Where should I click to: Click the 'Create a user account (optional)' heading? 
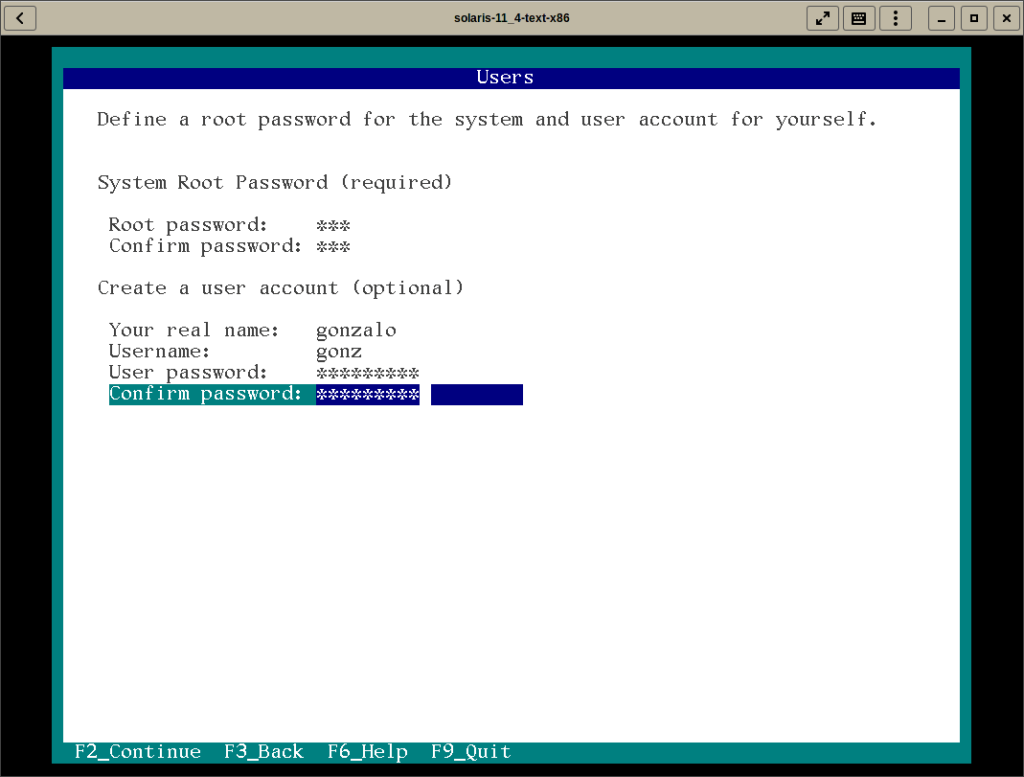click(x=280, y=289)
